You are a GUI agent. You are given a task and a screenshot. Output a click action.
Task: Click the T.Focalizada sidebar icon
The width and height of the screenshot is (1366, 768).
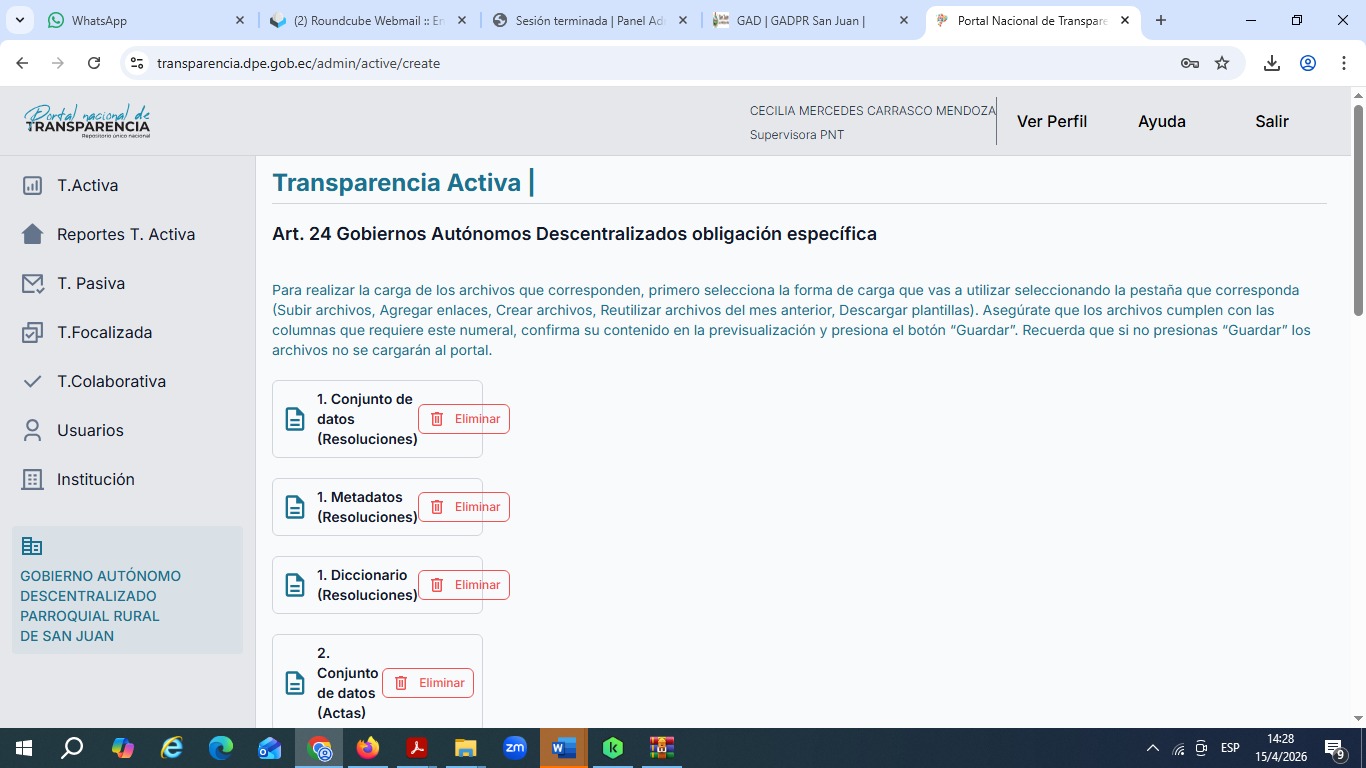tap(32, 332)
